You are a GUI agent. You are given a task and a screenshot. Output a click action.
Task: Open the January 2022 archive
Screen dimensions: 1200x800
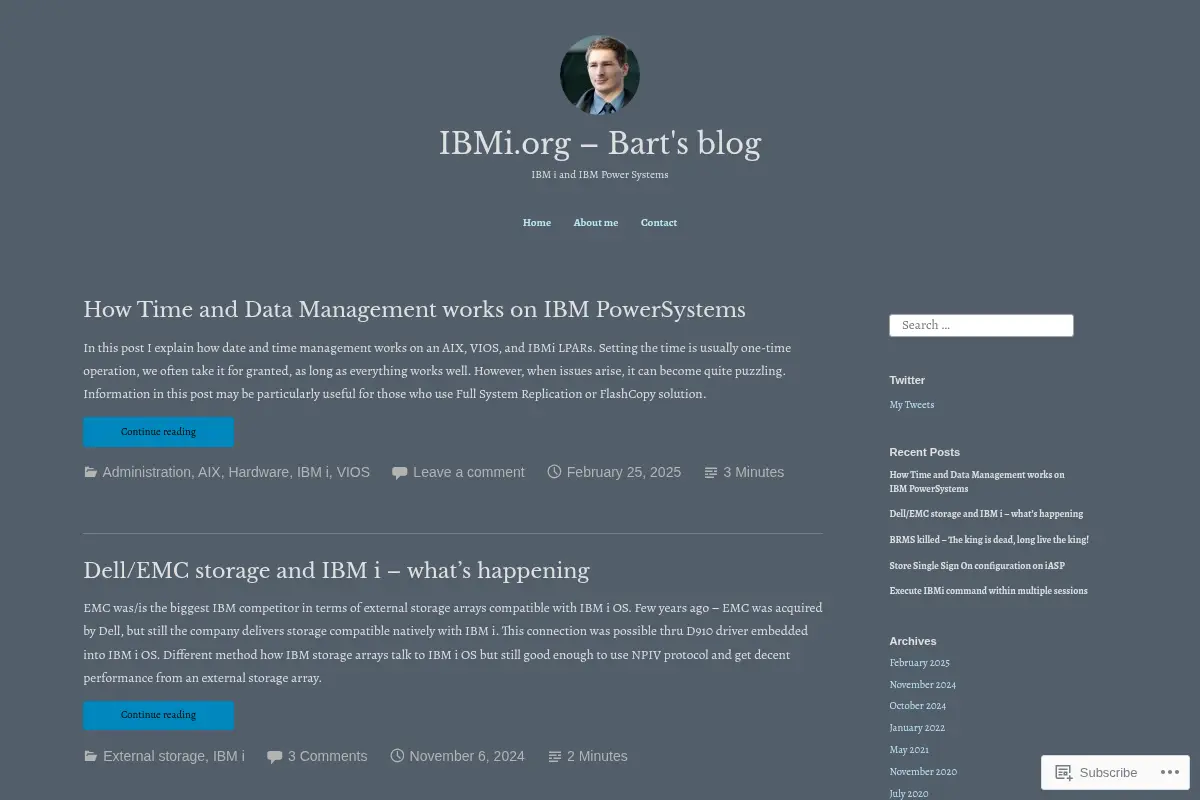(x=917, y=728)
